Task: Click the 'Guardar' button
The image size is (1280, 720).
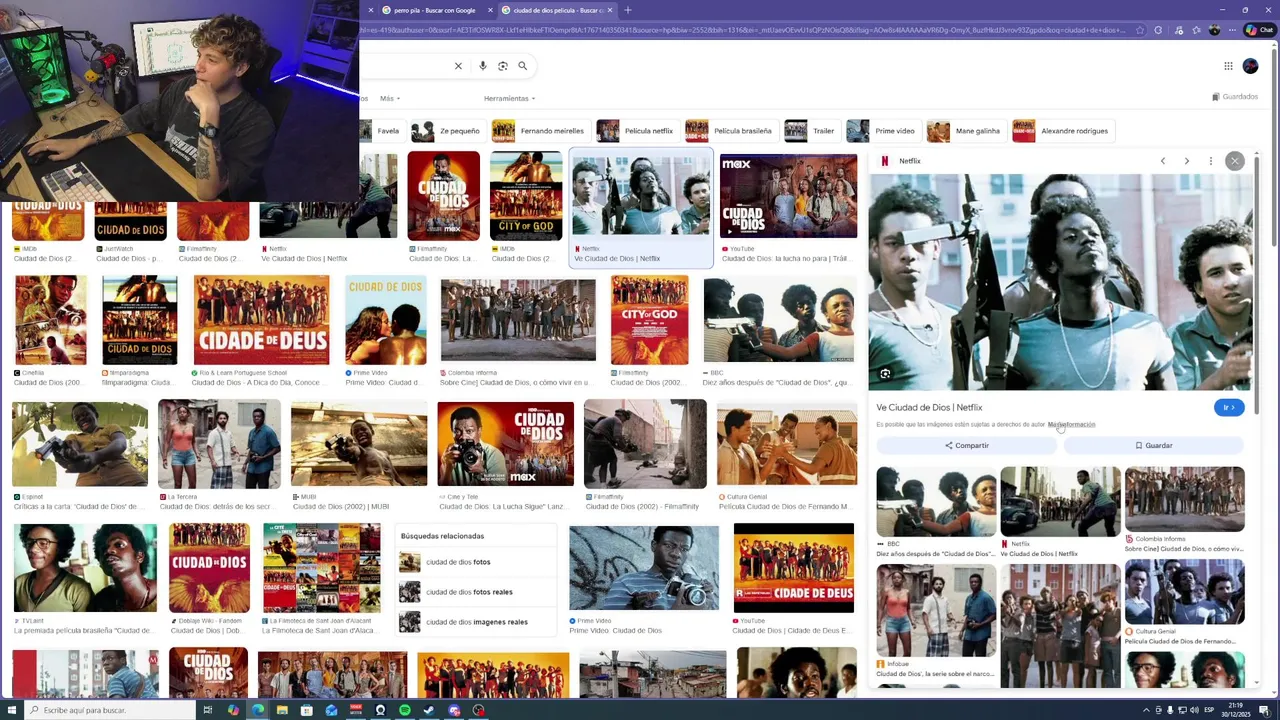Action: pyautogui.click(x=1153, y=445)
